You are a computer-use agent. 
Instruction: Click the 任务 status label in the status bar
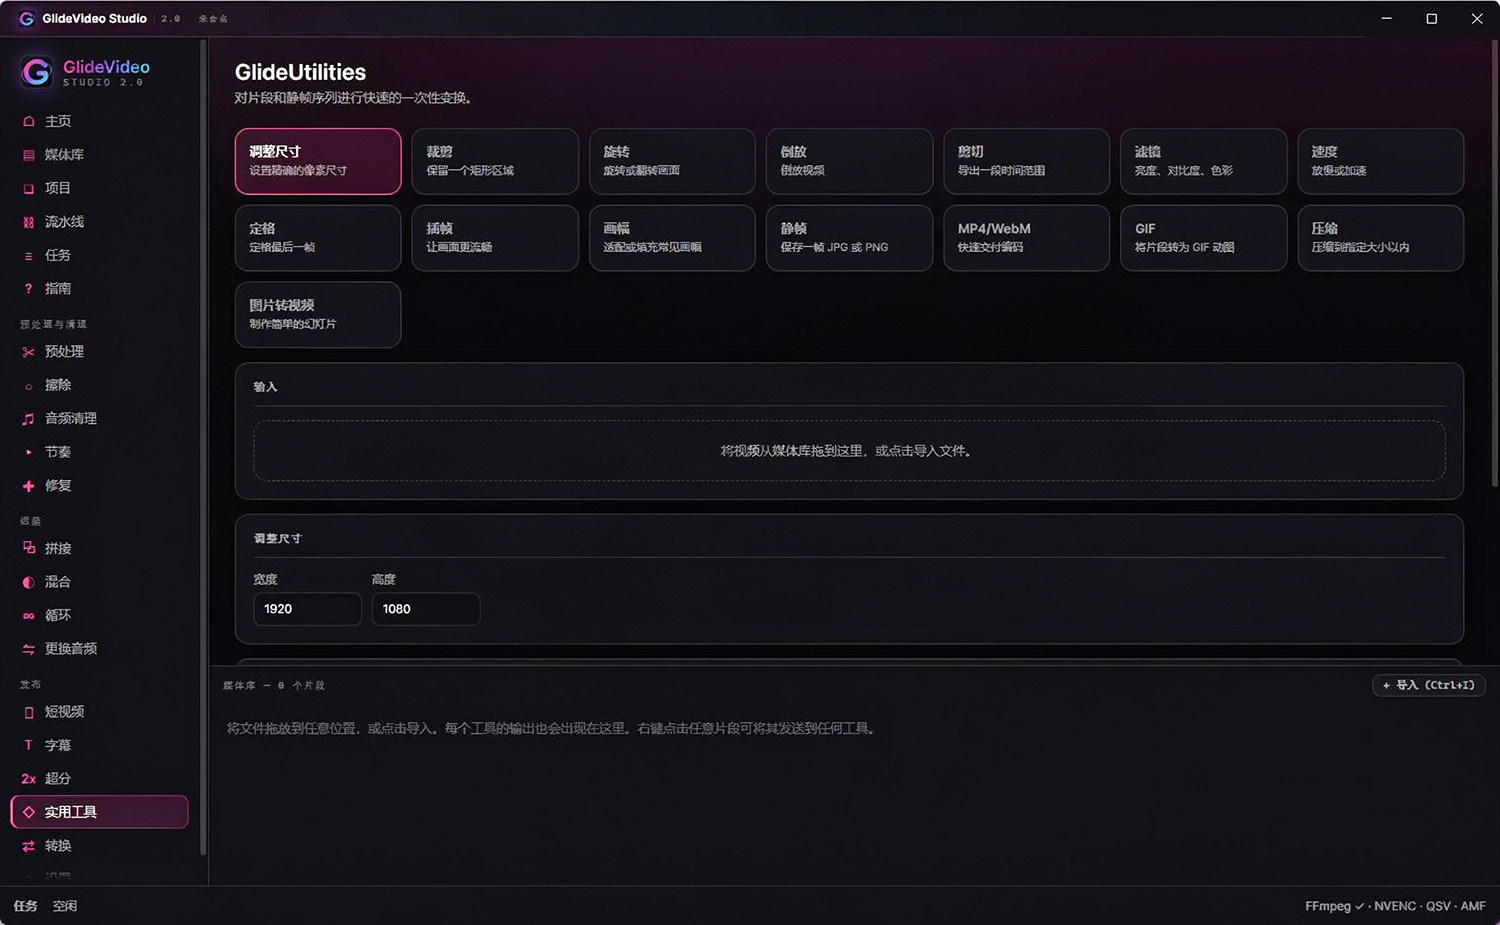pyautogui.click(x=26, y=906)
